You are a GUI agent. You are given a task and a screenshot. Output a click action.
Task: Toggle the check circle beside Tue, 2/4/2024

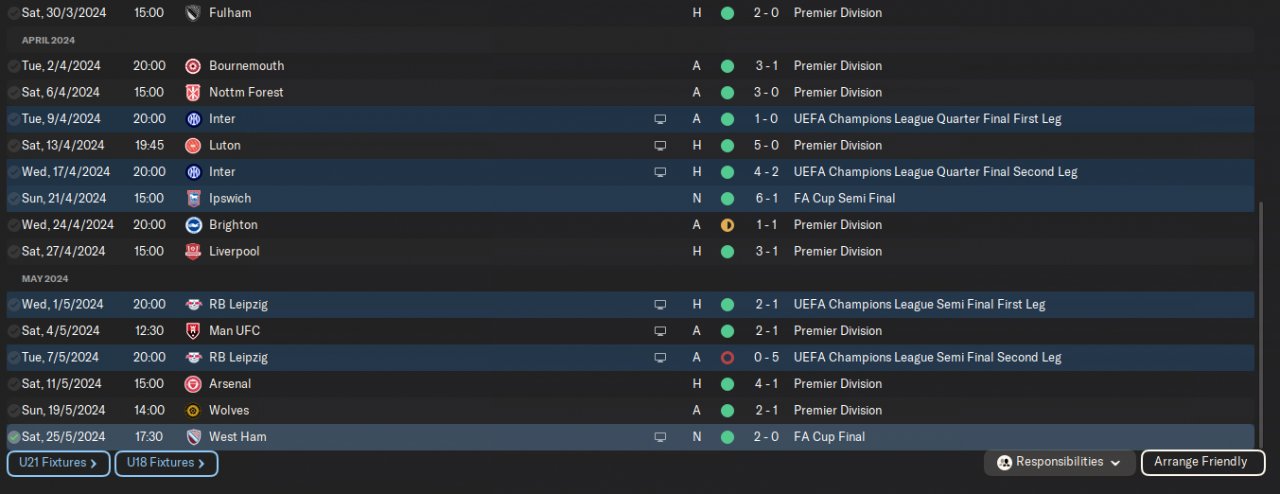pos(14,66)
